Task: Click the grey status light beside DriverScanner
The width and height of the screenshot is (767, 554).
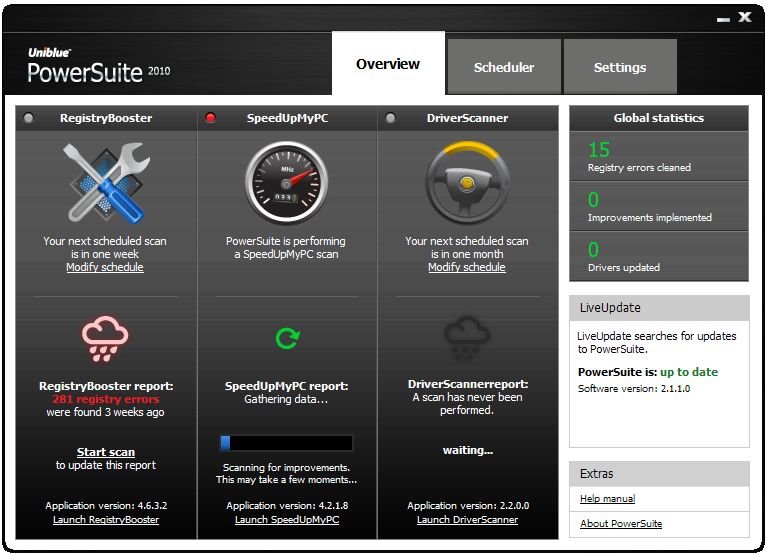Action: pos(390,118)
